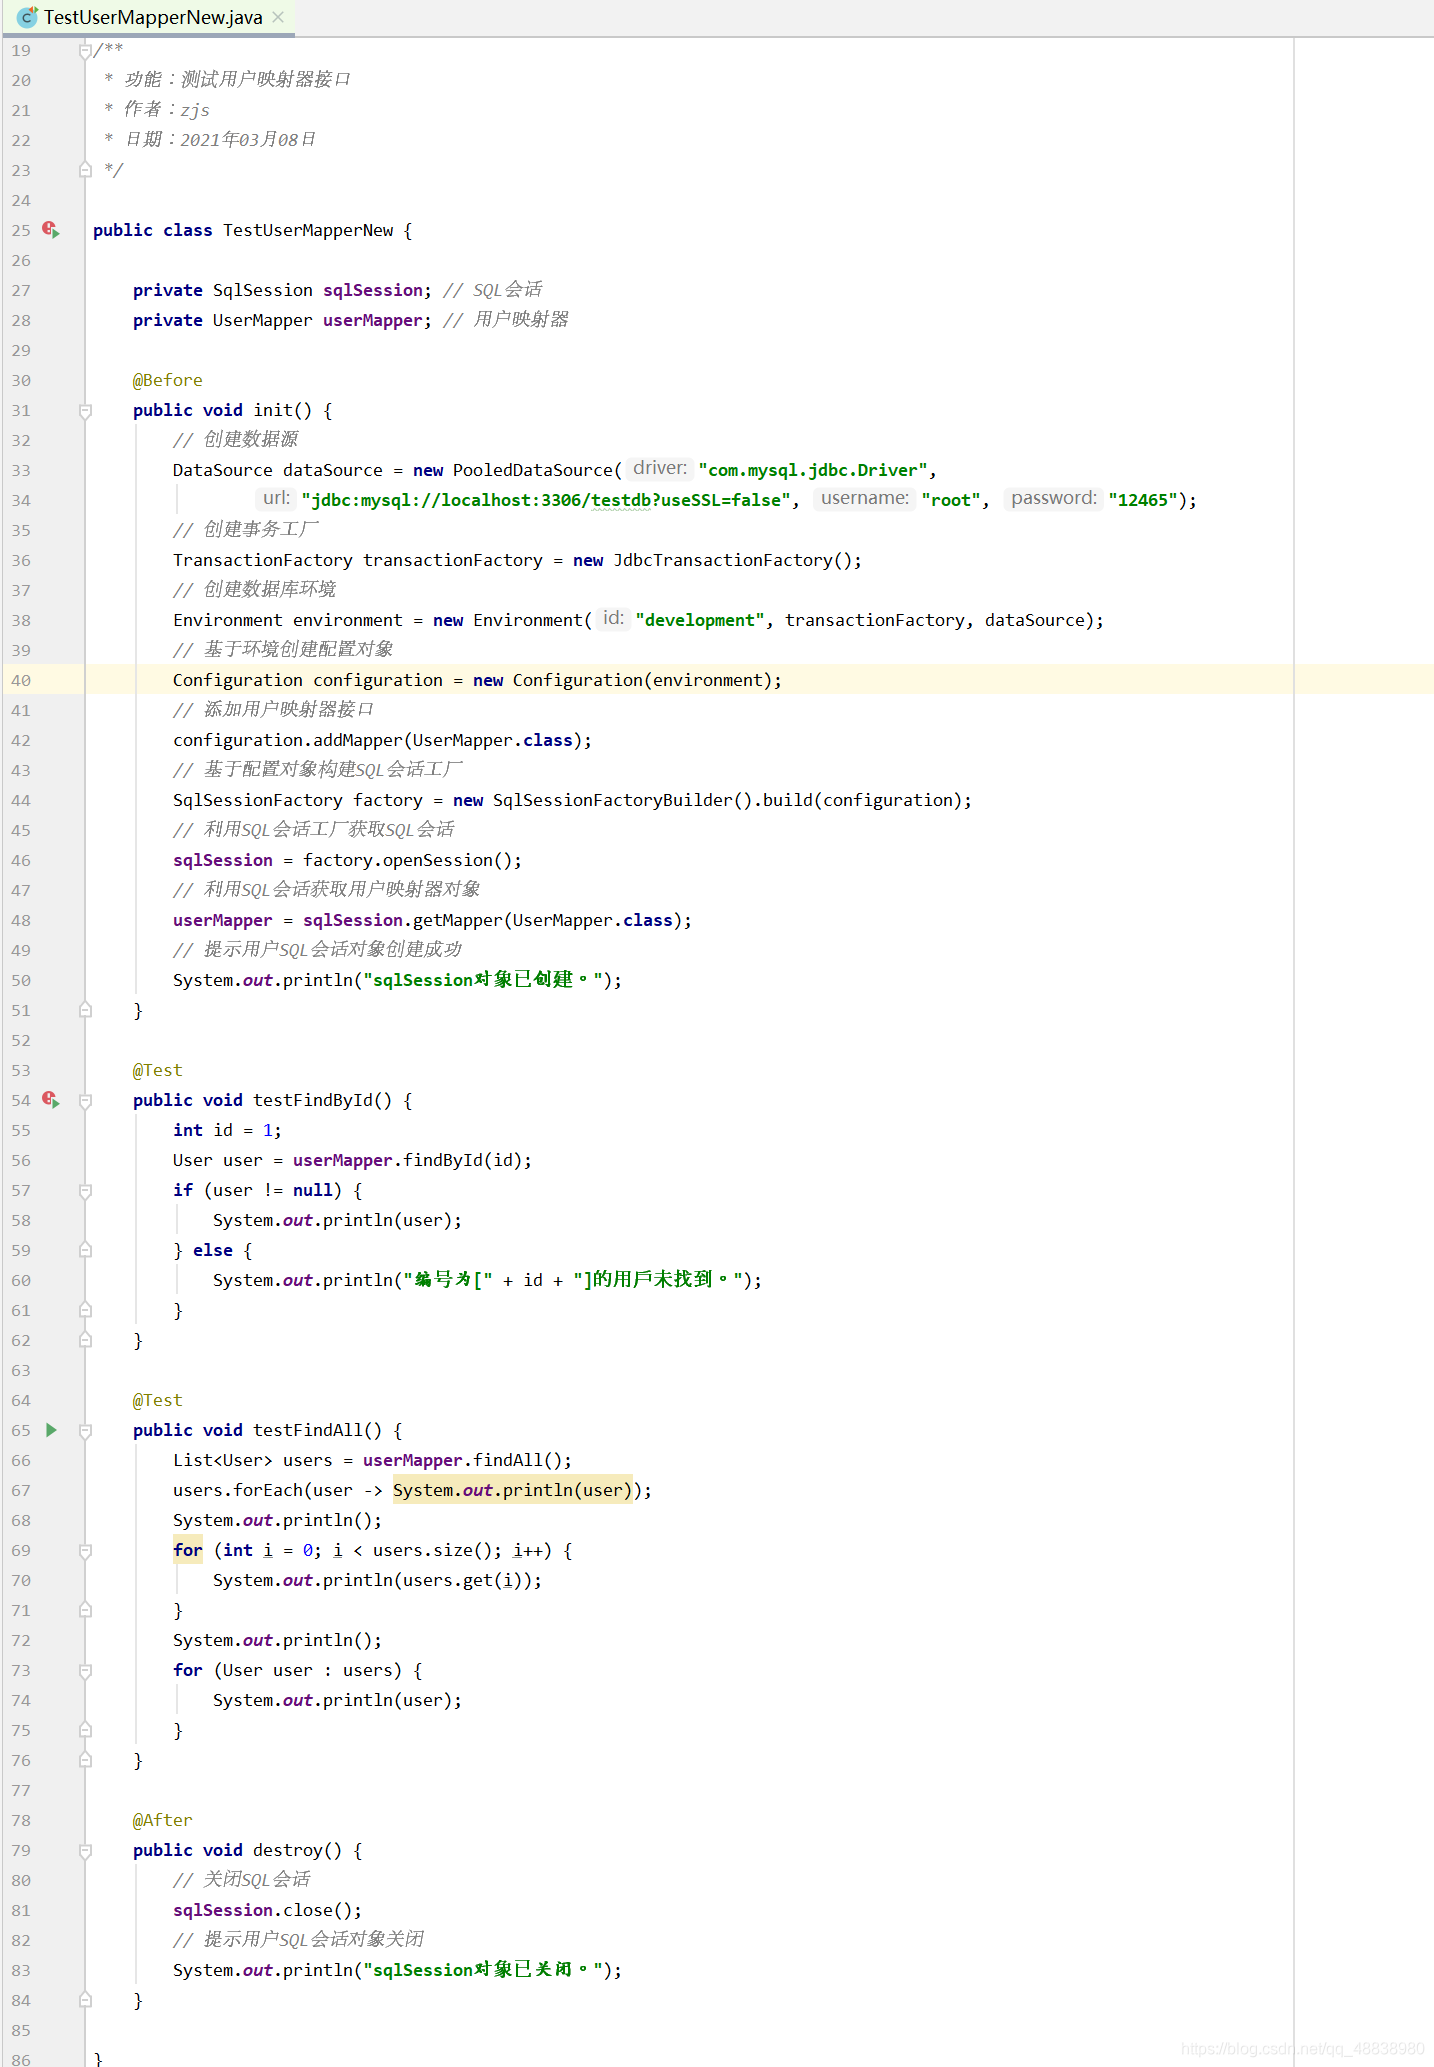Click the id: parameter hint in Environment
Image resolution: width=1434 pixels, height=2067 pixels.
(x=613, y=618)
